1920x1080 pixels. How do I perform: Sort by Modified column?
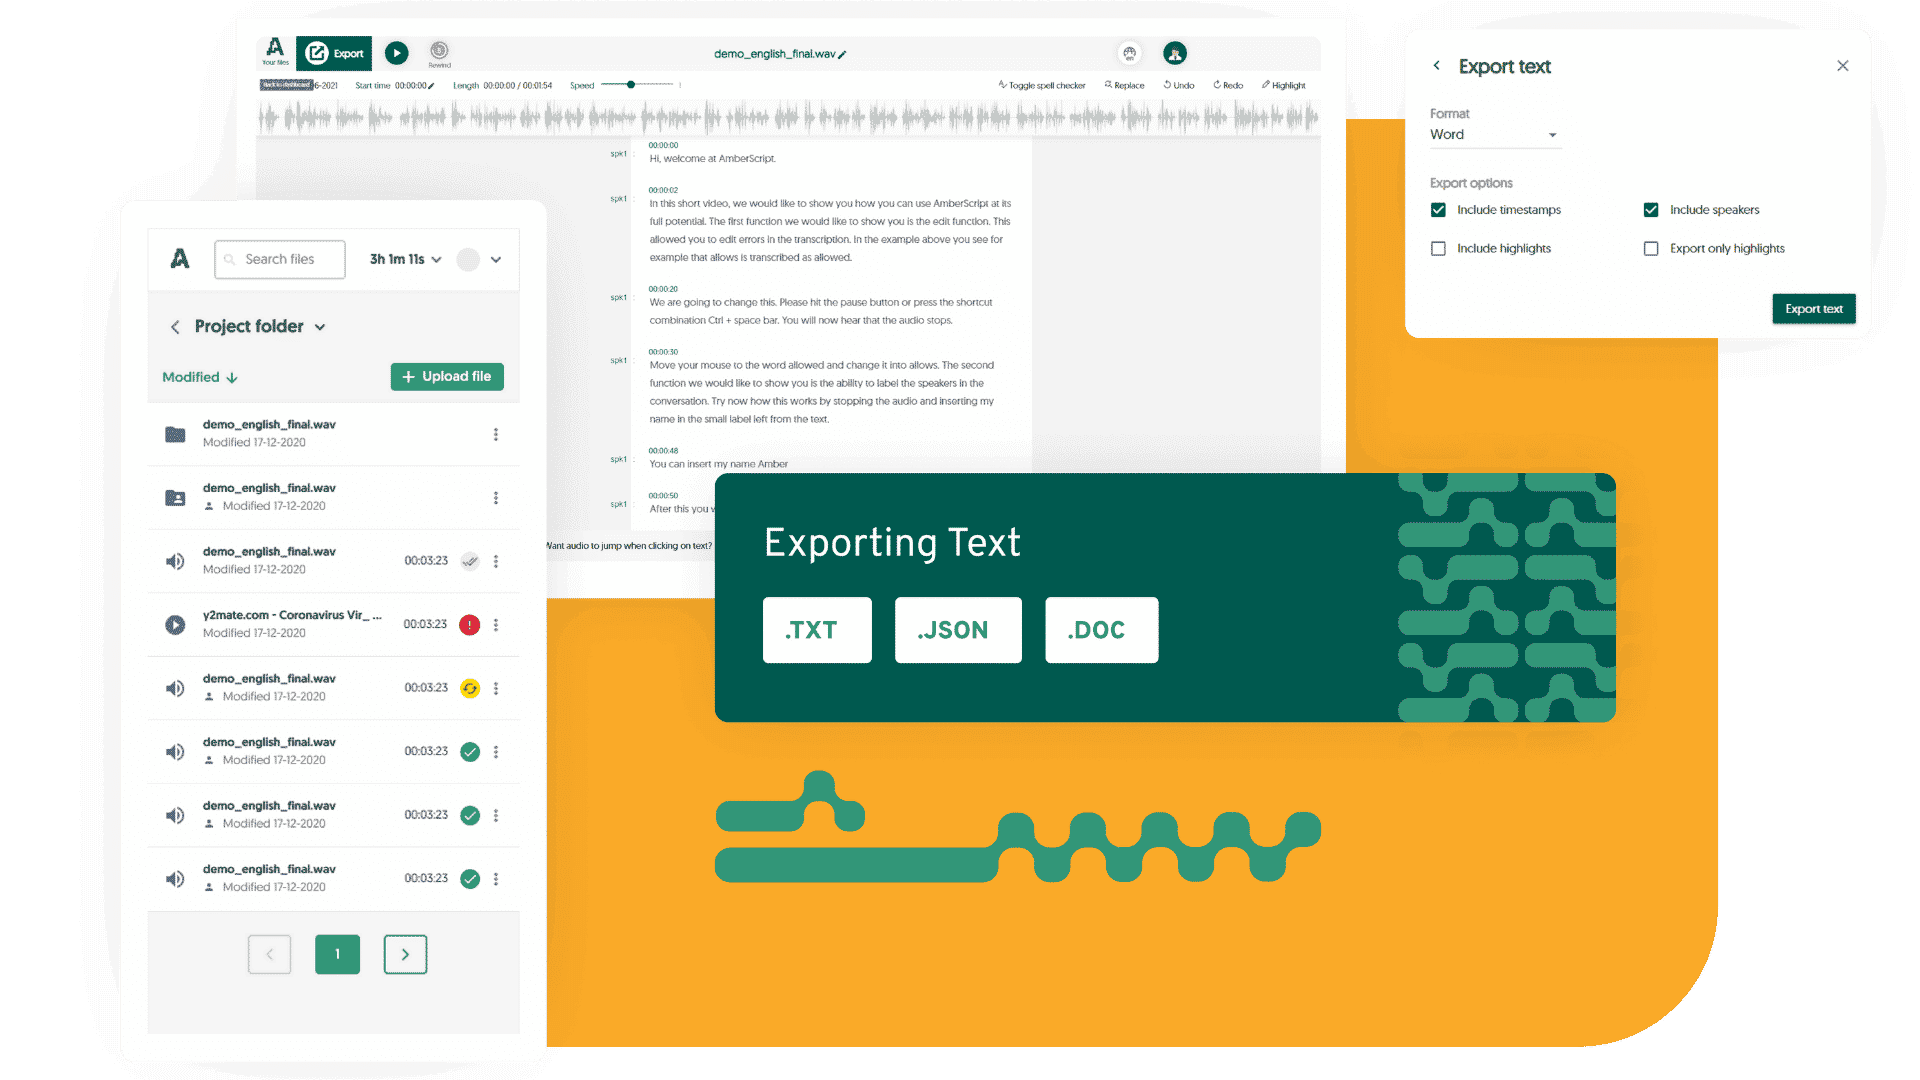click(x=200, y=377)
